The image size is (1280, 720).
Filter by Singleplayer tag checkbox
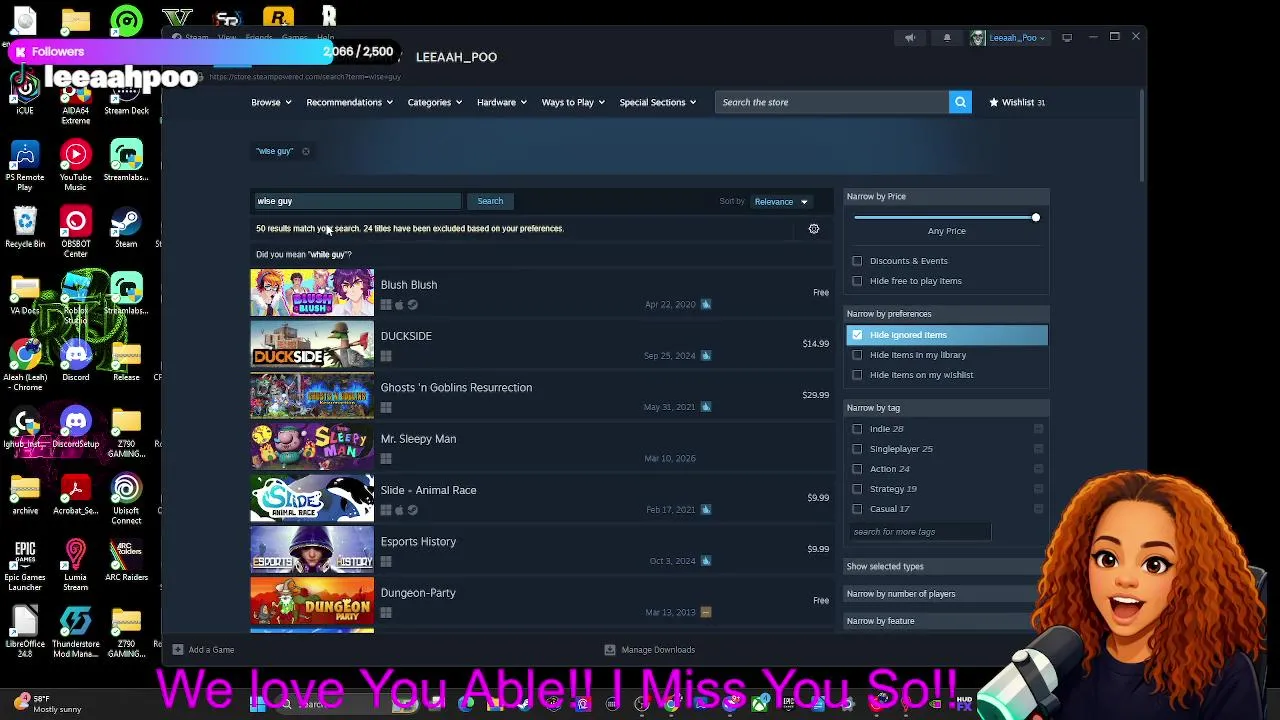click(857, 449)
